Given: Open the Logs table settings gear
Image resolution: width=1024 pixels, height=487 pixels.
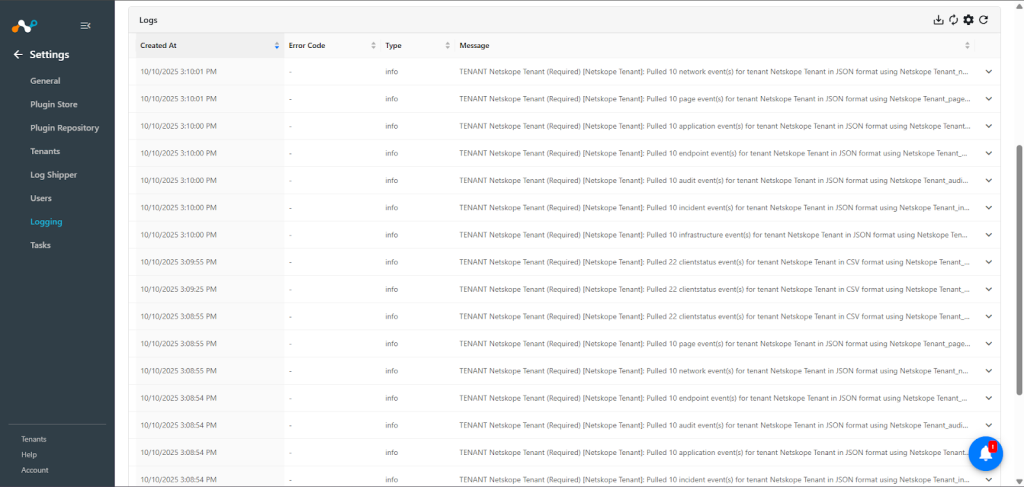Looking at the screenshot, I should 968,20.
